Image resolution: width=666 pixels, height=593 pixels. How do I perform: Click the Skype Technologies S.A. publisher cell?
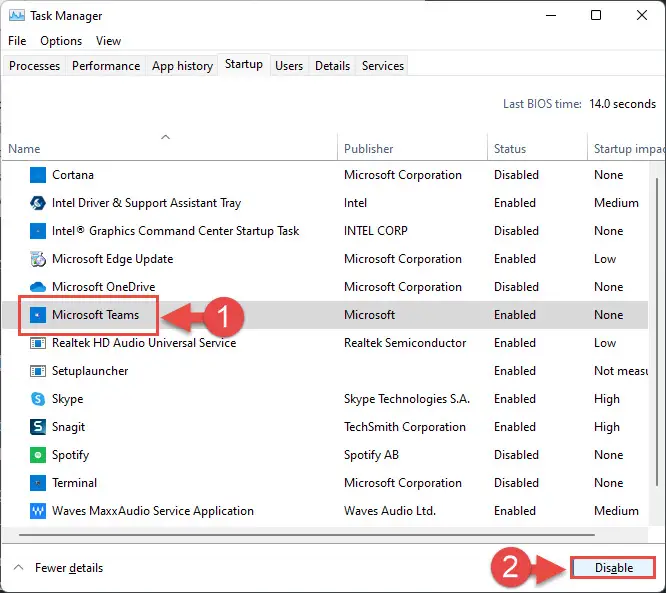tap(407, 399)
